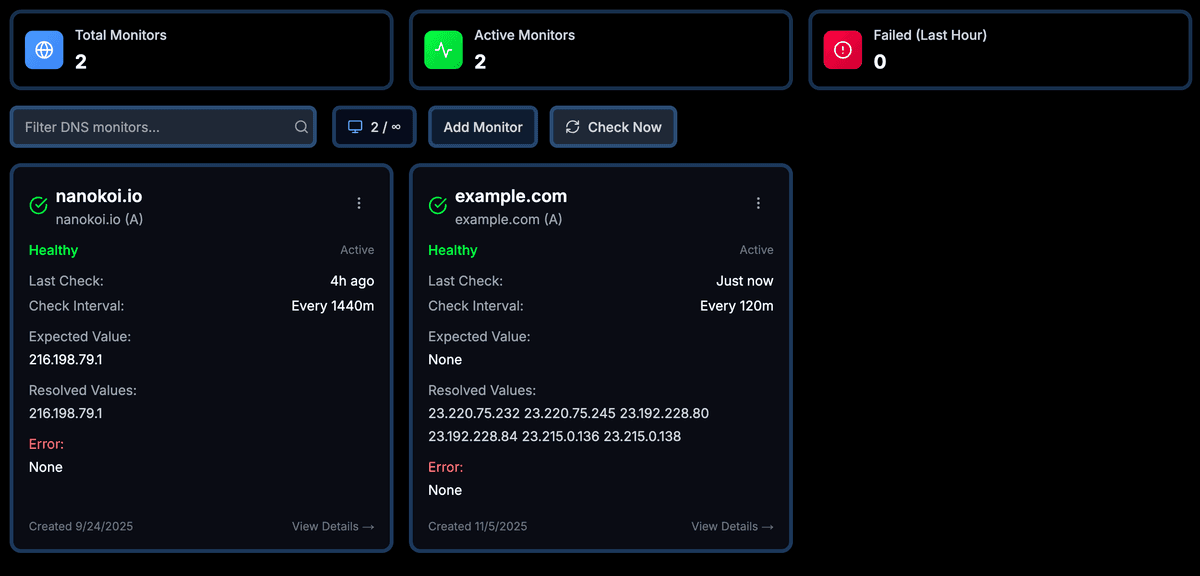Open View Details for nanokoi.io
The width and height of the screenshot is (1200, 576).
(x=333, y=526)
